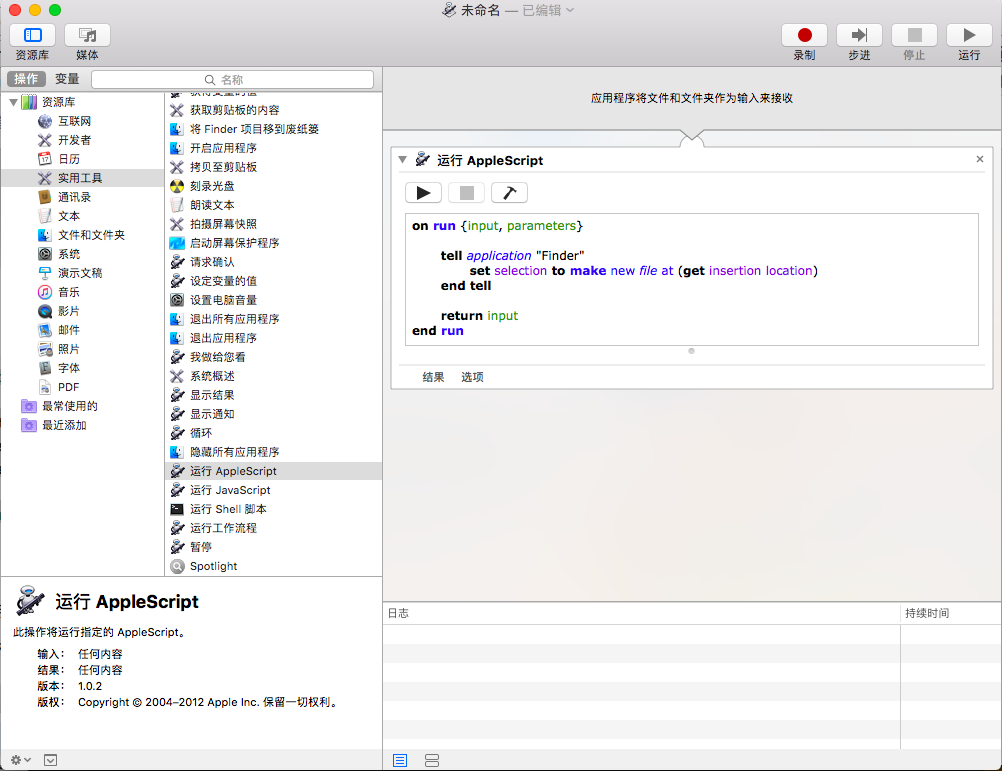This screenshot has height=771, width=1002.
Task: Open the 媒体 media browser
Action: [88, 35]
